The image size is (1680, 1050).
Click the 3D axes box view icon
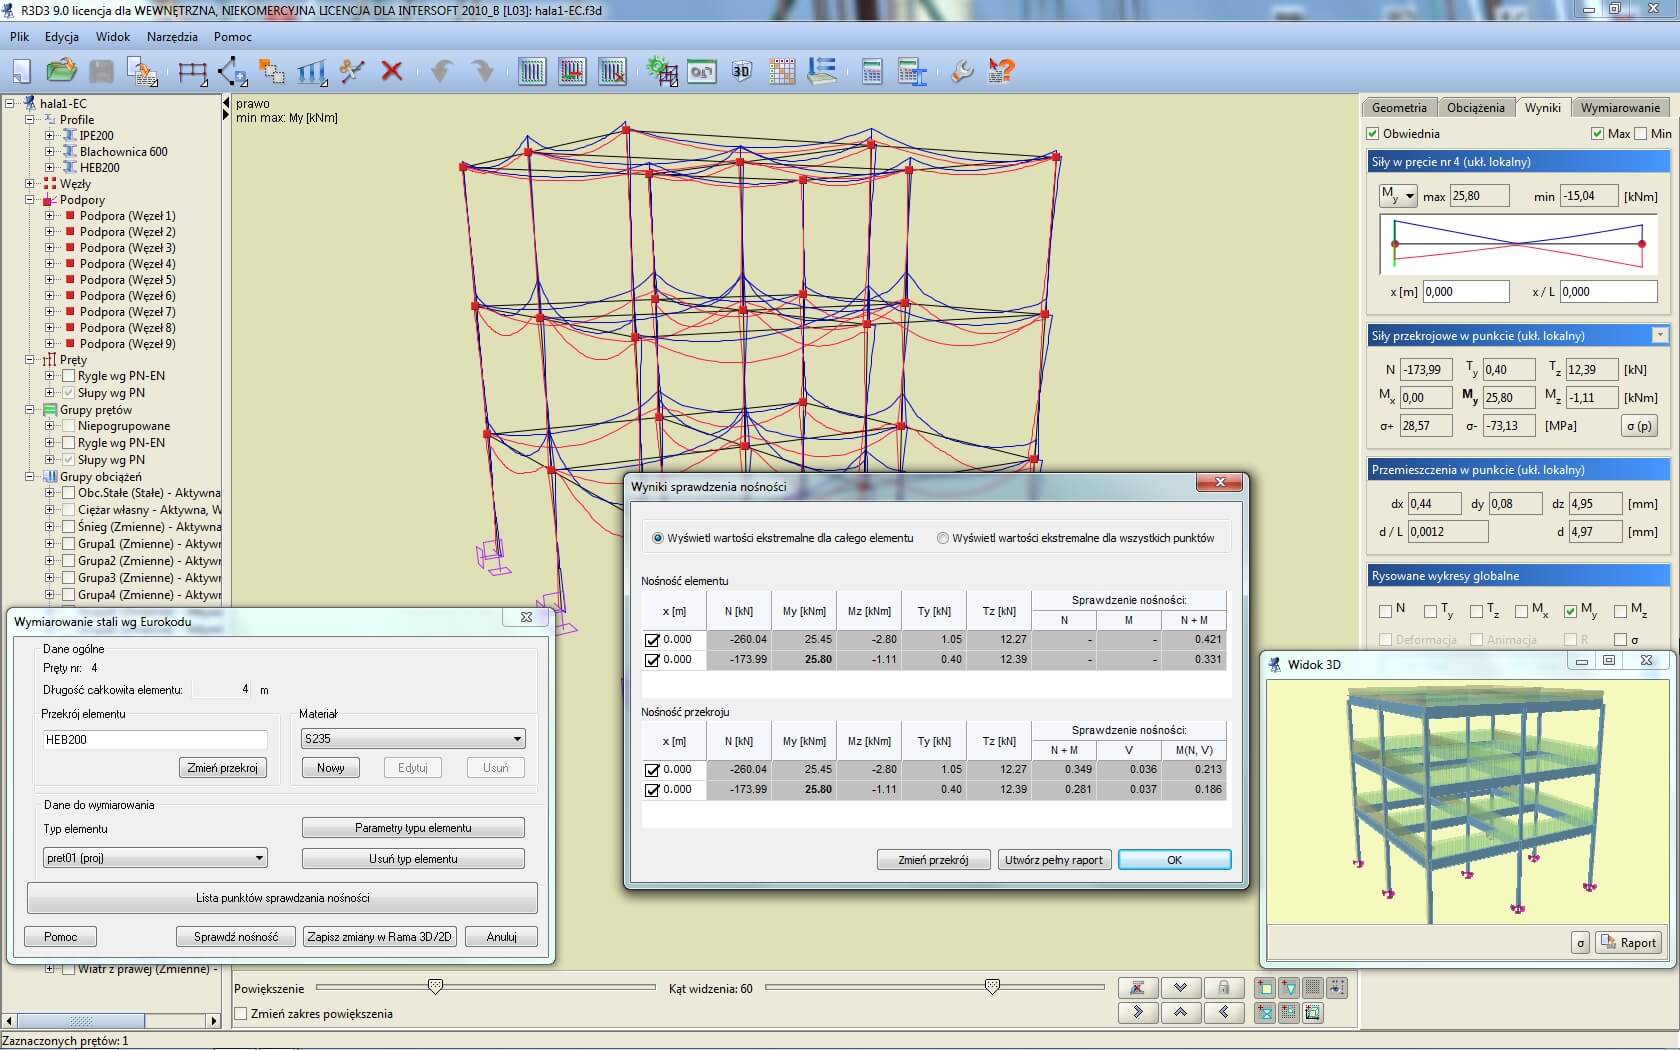pyautogui.click(x=1313, y=1012)
